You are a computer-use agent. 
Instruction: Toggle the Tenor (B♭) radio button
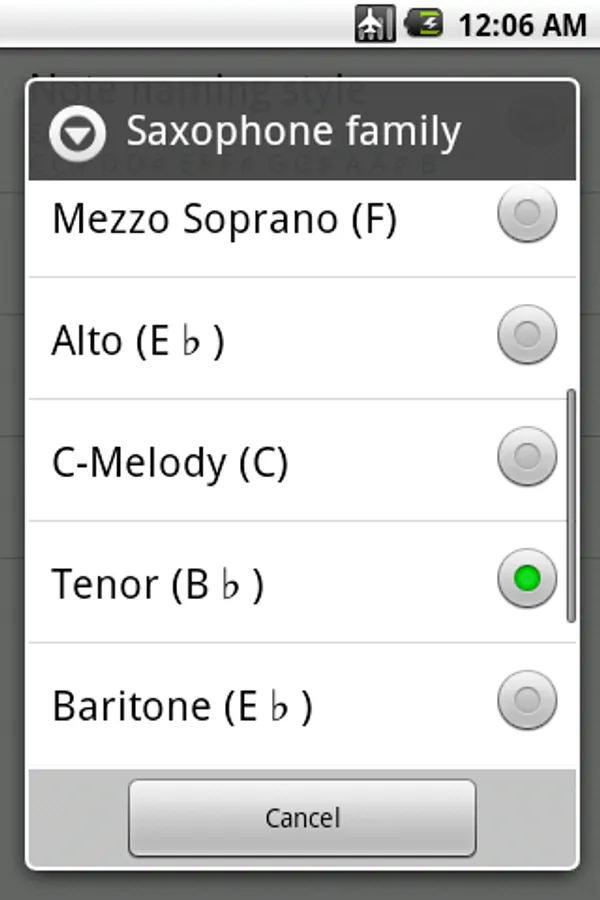[527, 578]
